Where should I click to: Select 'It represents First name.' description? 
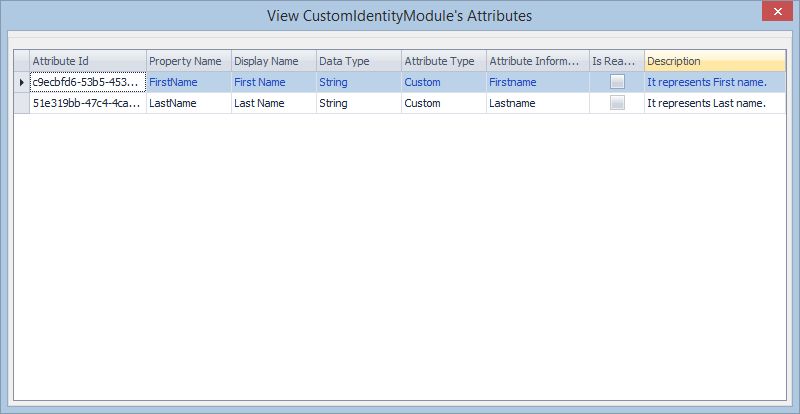click(x=715, y=82)
